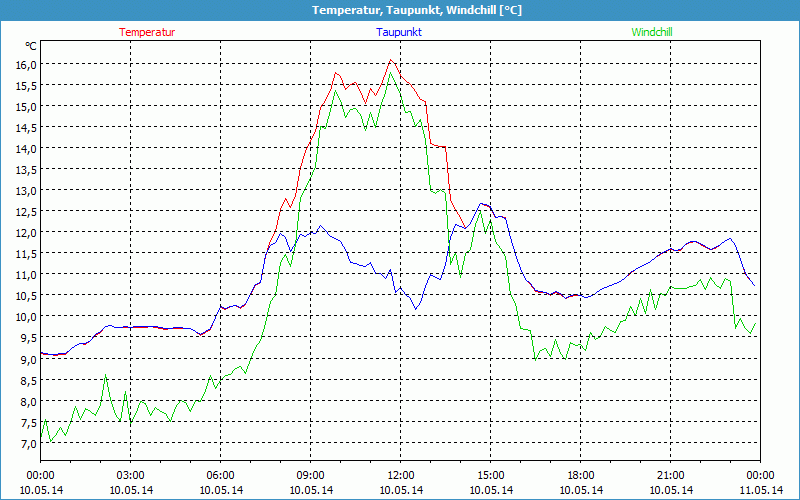Select the 12,0 y-axis tick label
Viewport: 800px width, 500px height.
(24, 232)
